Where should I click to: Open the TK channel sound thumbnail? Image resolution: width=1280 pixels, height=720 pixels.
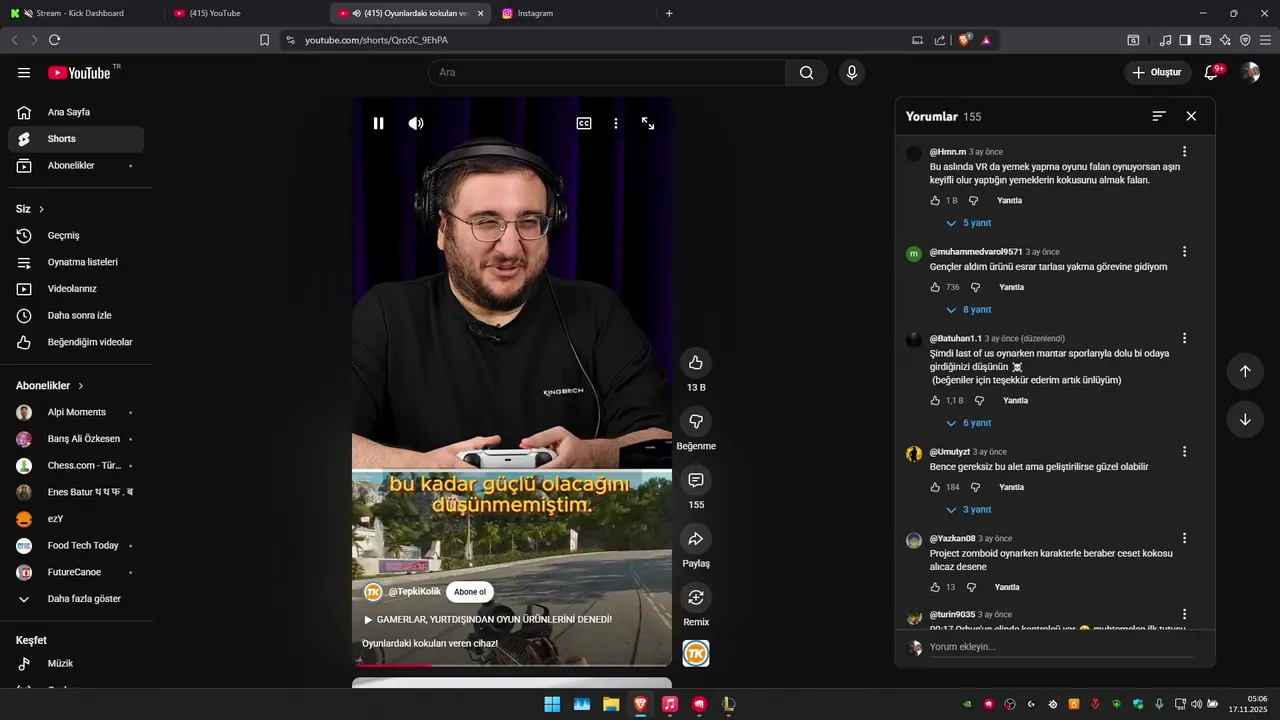point(696,654)
